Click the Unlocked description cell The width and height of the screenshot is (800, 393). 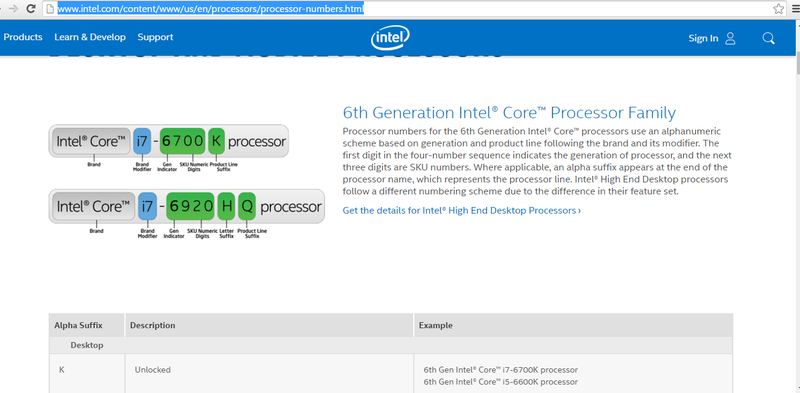click(269, 374)
